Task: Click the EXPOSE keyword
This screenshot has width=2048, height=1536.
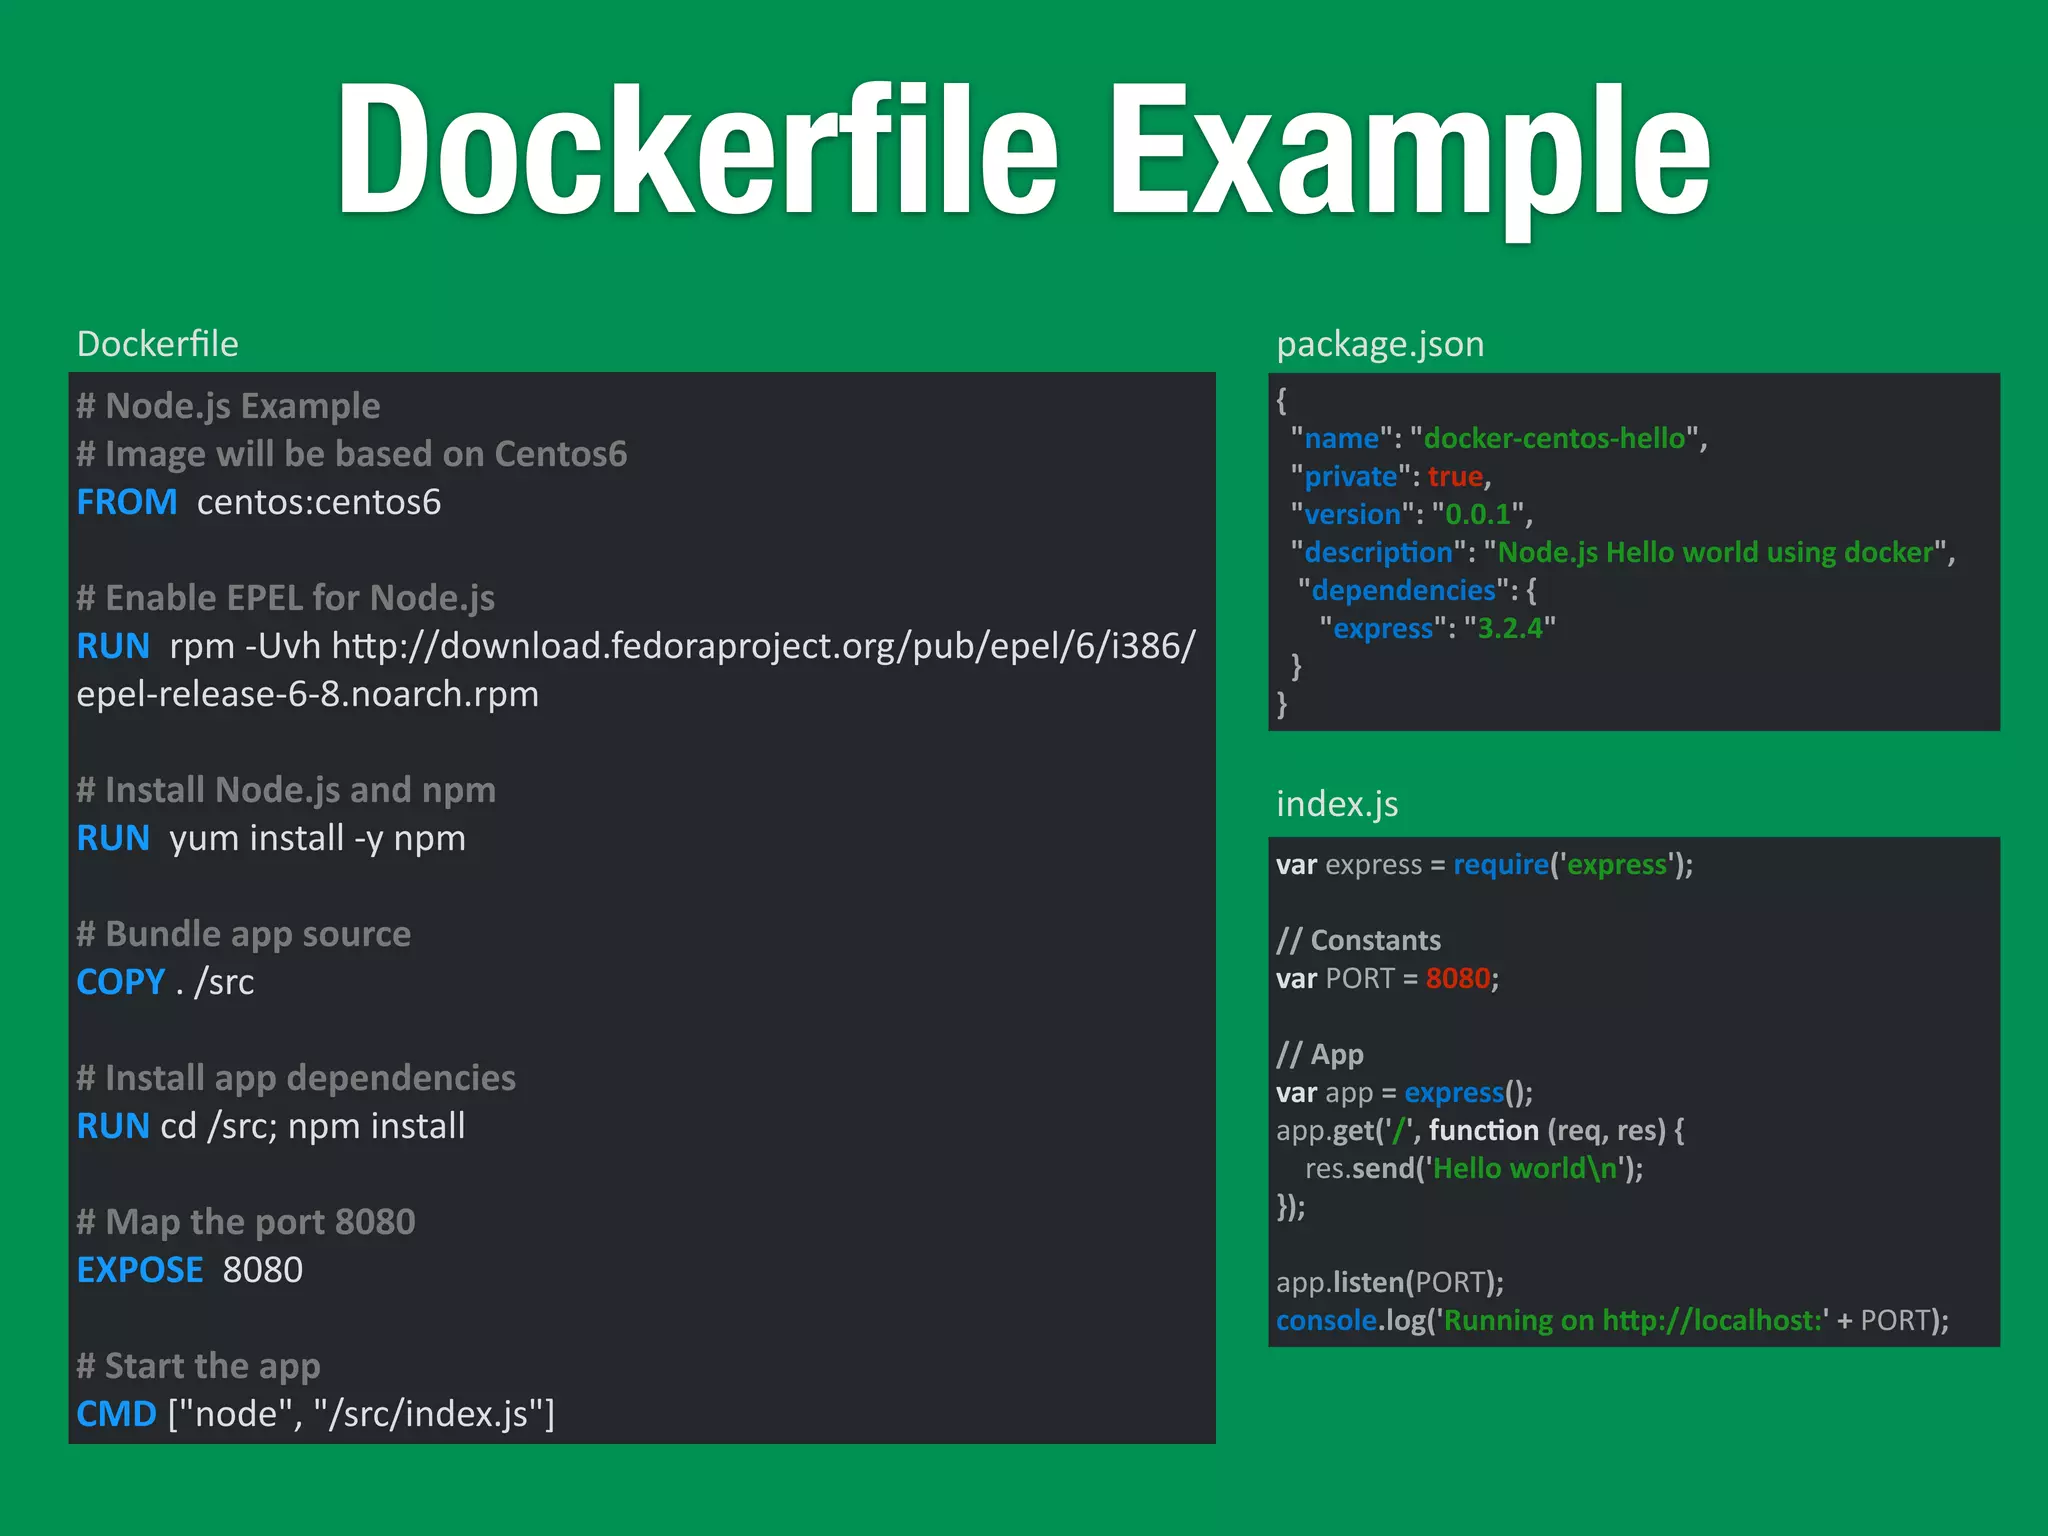Action: [140, 1270]
